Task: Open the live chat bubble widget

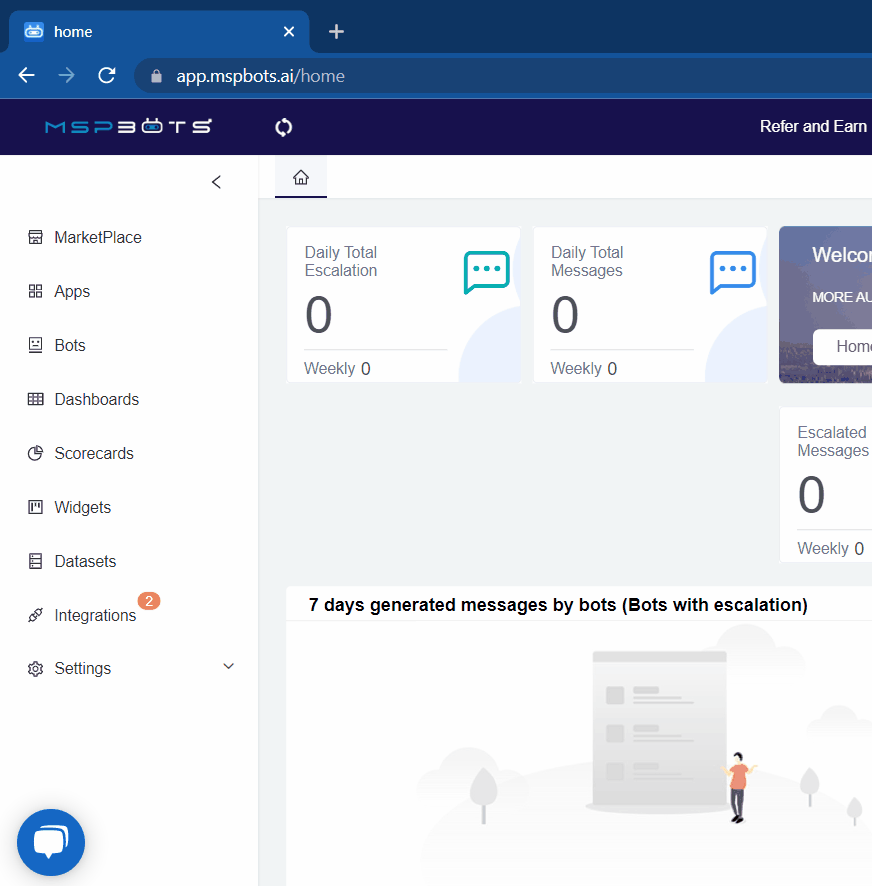Action: 51,842
